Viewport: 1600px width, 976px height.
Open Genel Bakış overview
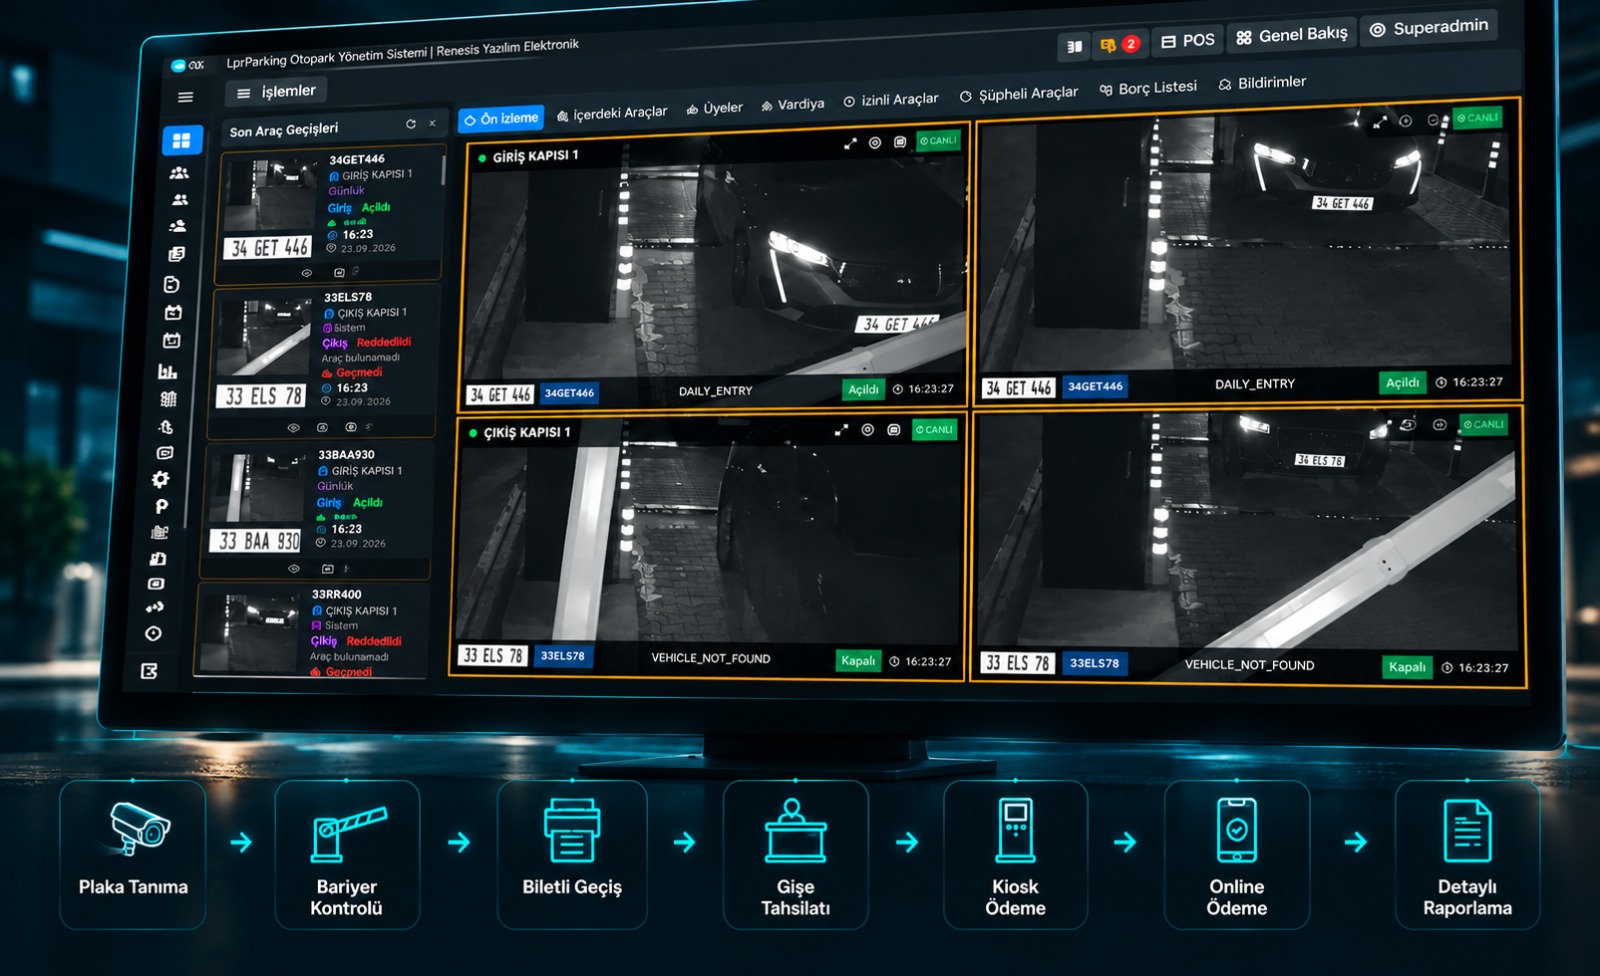1292,35
